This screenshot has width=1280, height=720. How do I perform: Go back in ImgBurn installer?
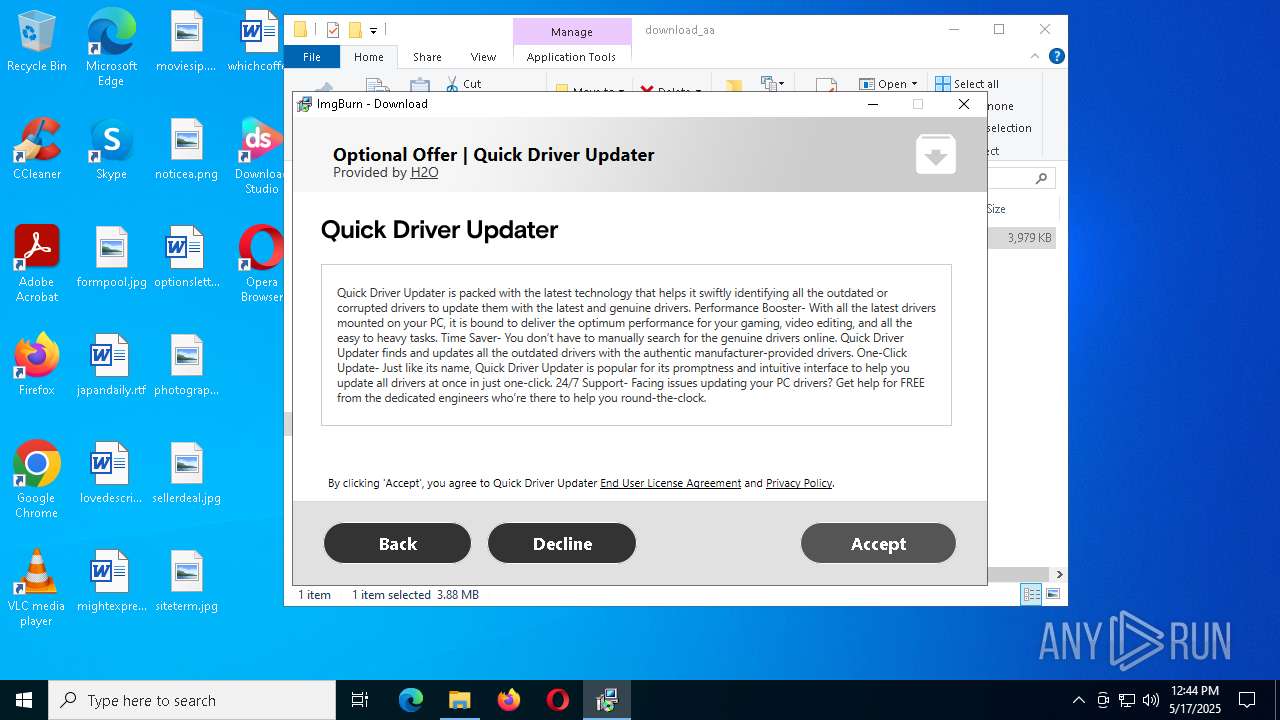397,543
